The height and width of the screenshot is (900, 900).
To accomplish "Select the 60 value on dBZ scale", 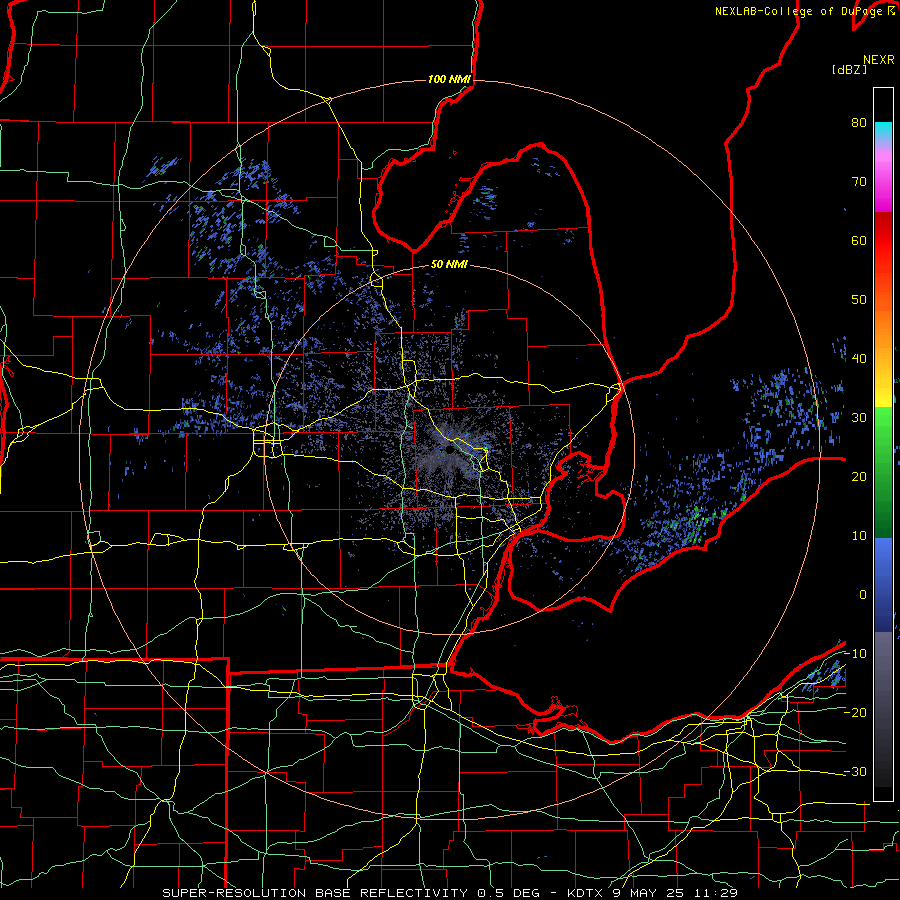I will 859,240.
